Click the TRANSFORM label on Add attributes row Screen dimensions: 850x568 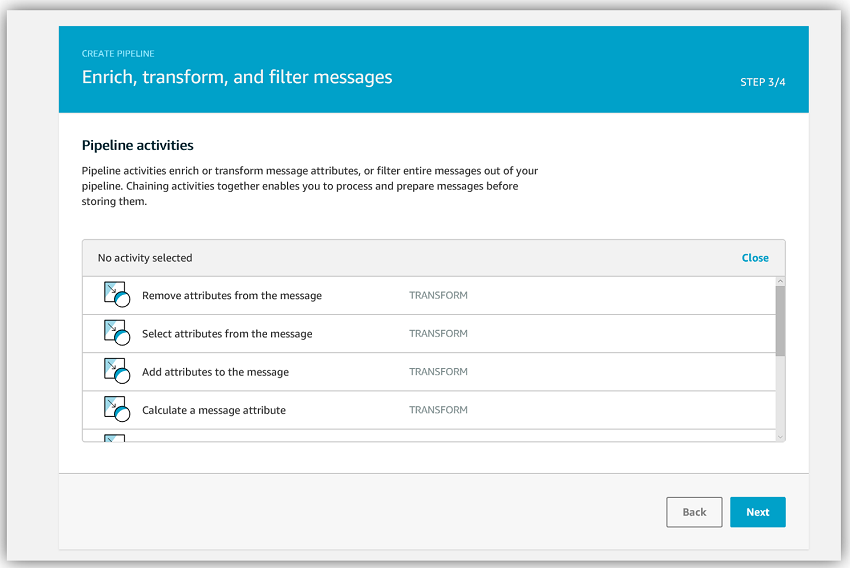pos(438,372)
